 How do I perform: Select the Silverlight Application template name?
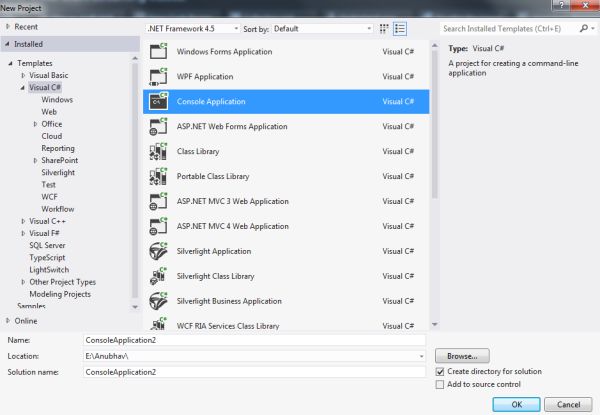point(214,251)
